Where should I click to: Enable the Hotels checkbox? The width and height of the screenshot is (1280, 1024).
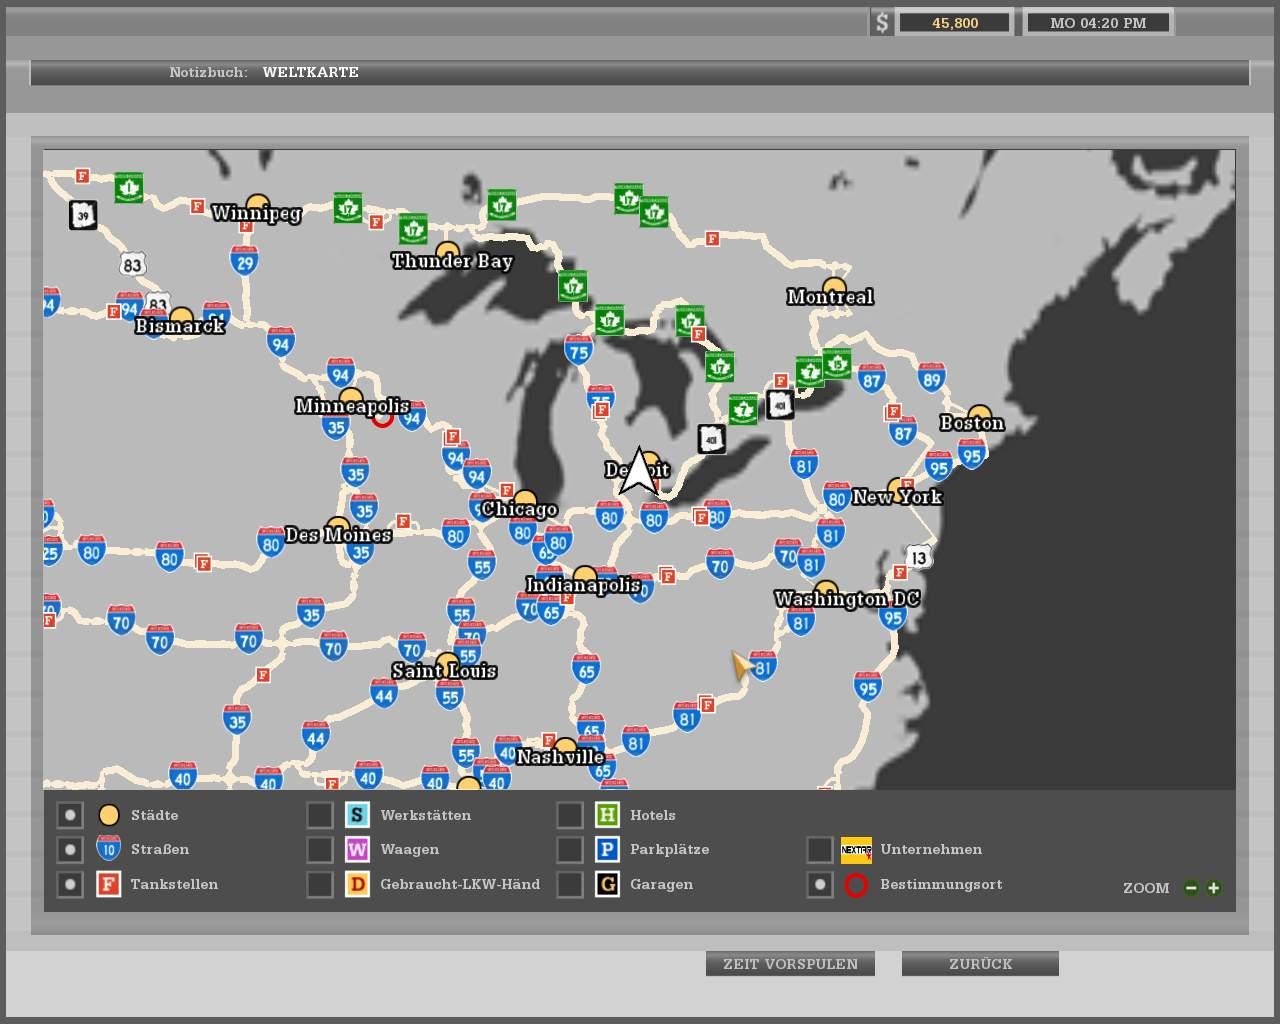(569, 815)
